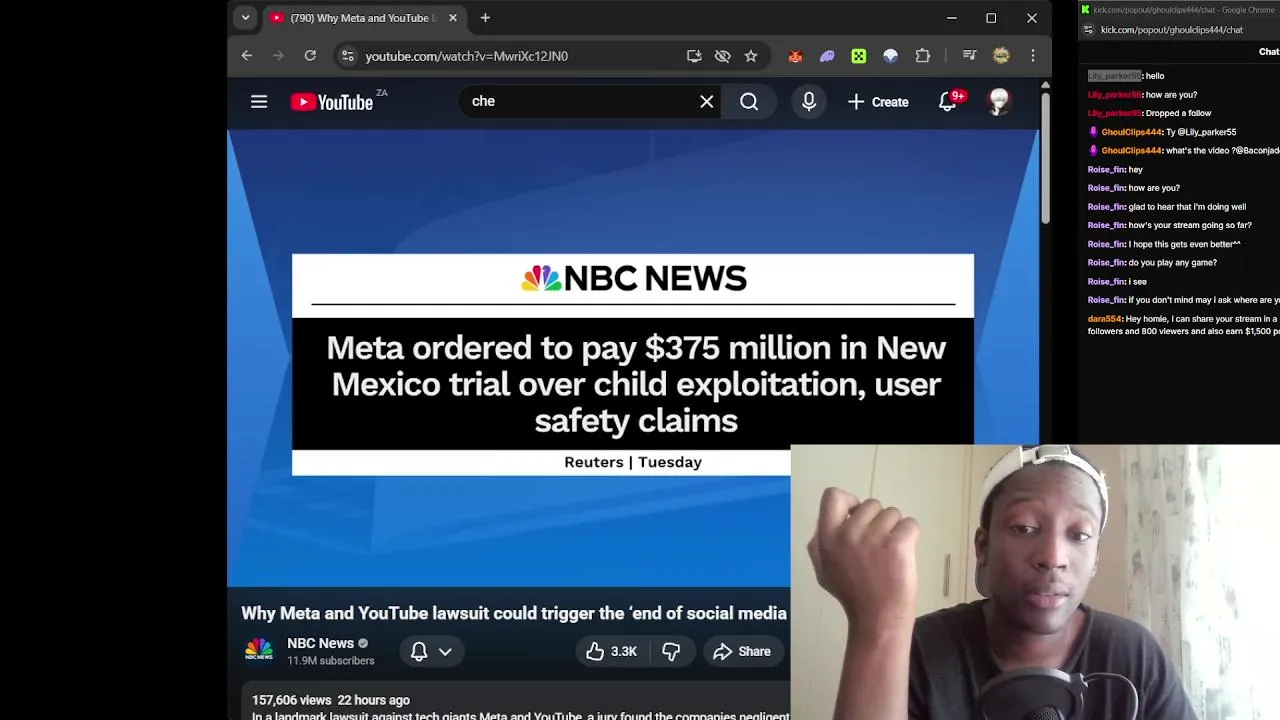The width and height of the screenshot is (1280, 720).
Task: Open the MetaMask fox extension
Action: pos(795,56)
